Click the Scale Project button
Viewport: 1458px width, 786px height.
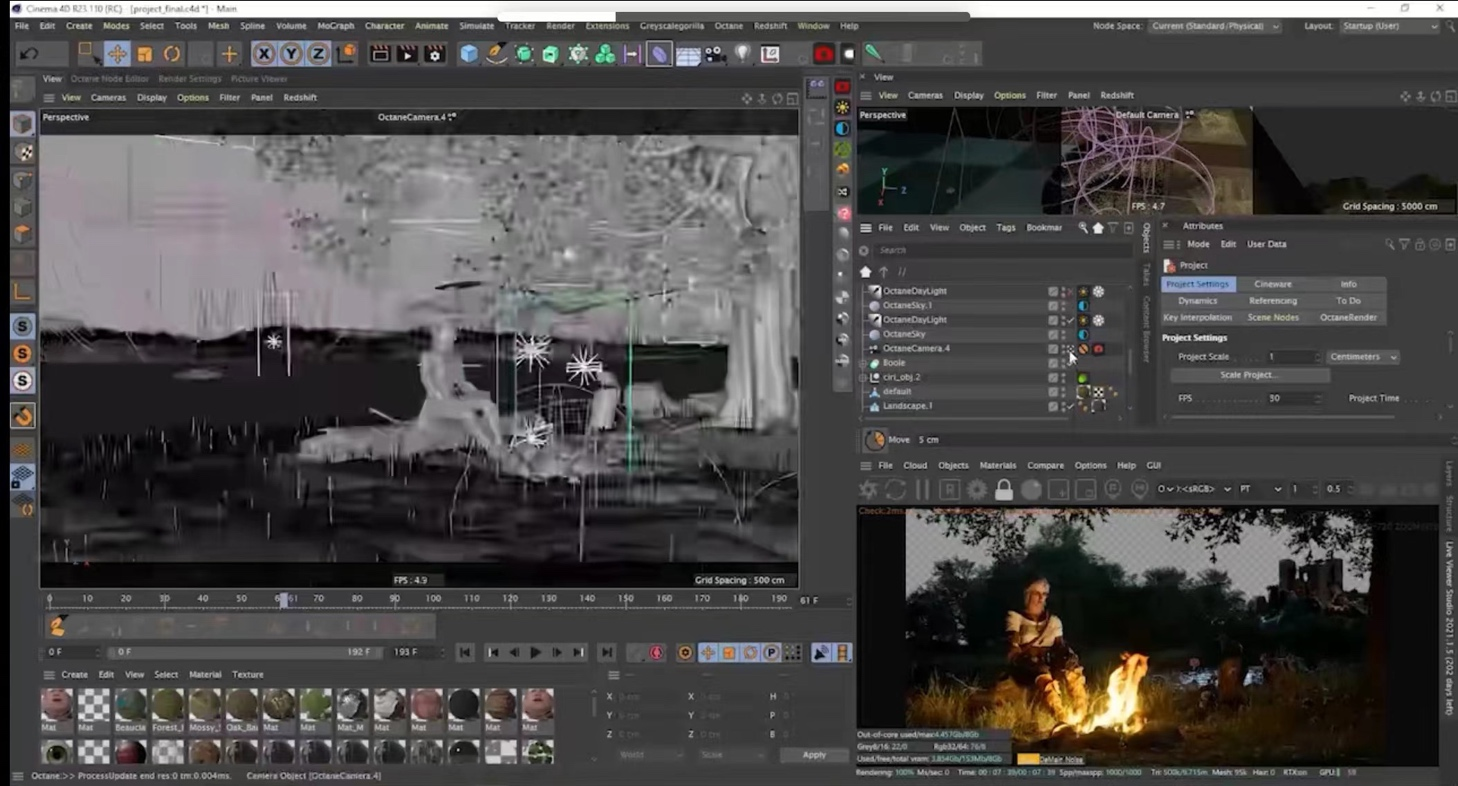point(1250,375)
